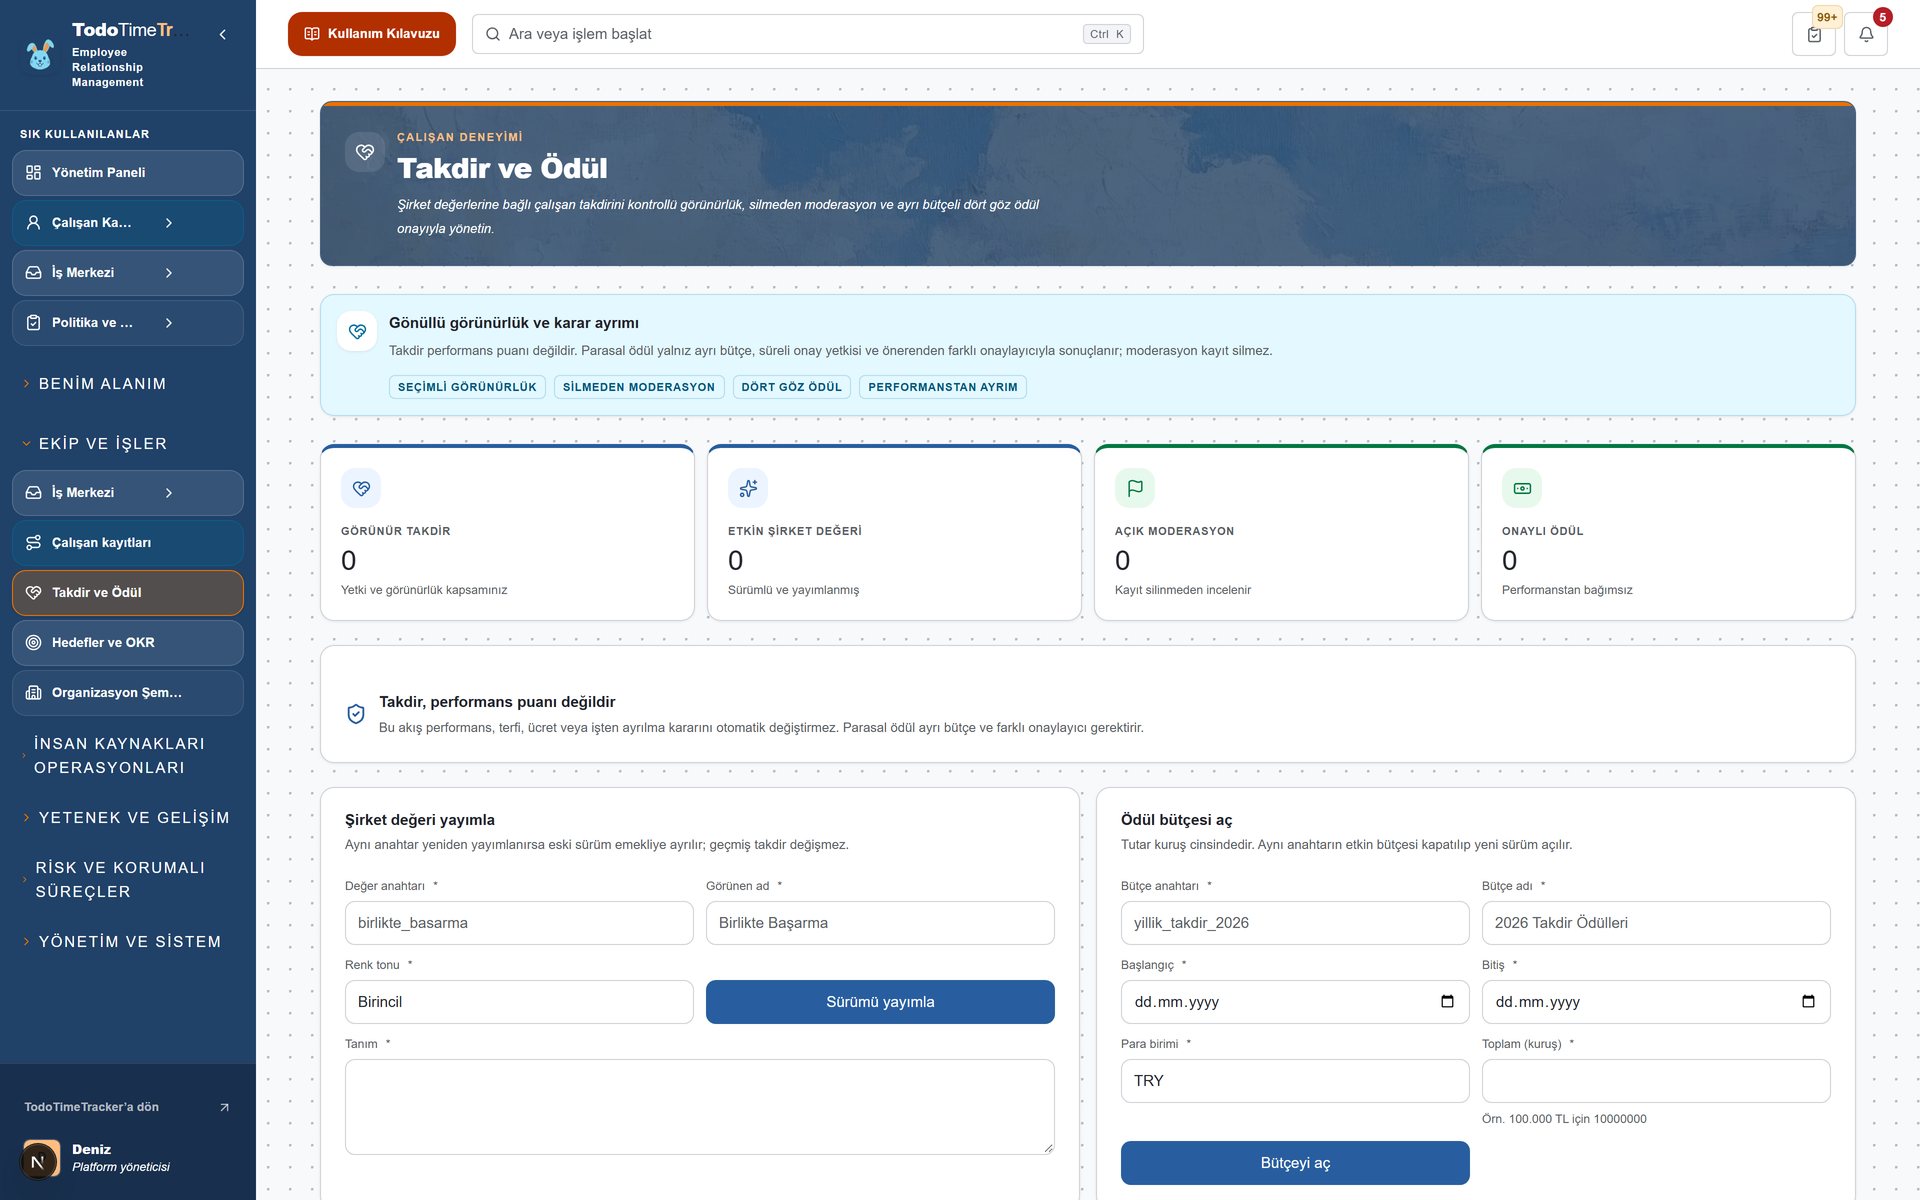Click the search magnifier icon
Viewport: 1920px width, 1200px height.
(493, 34)
